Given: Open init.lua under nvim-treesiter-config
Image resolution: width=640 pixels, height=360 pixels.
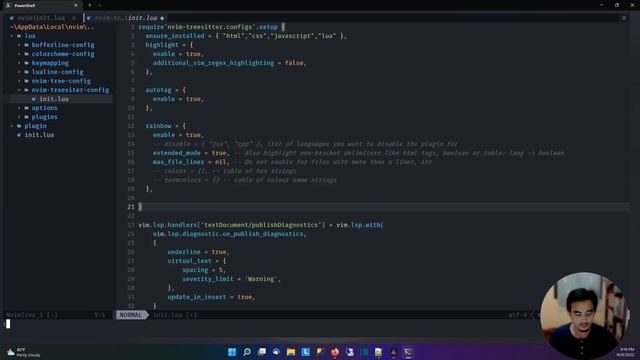Looking at the screenshot, I should click(54, 99).
